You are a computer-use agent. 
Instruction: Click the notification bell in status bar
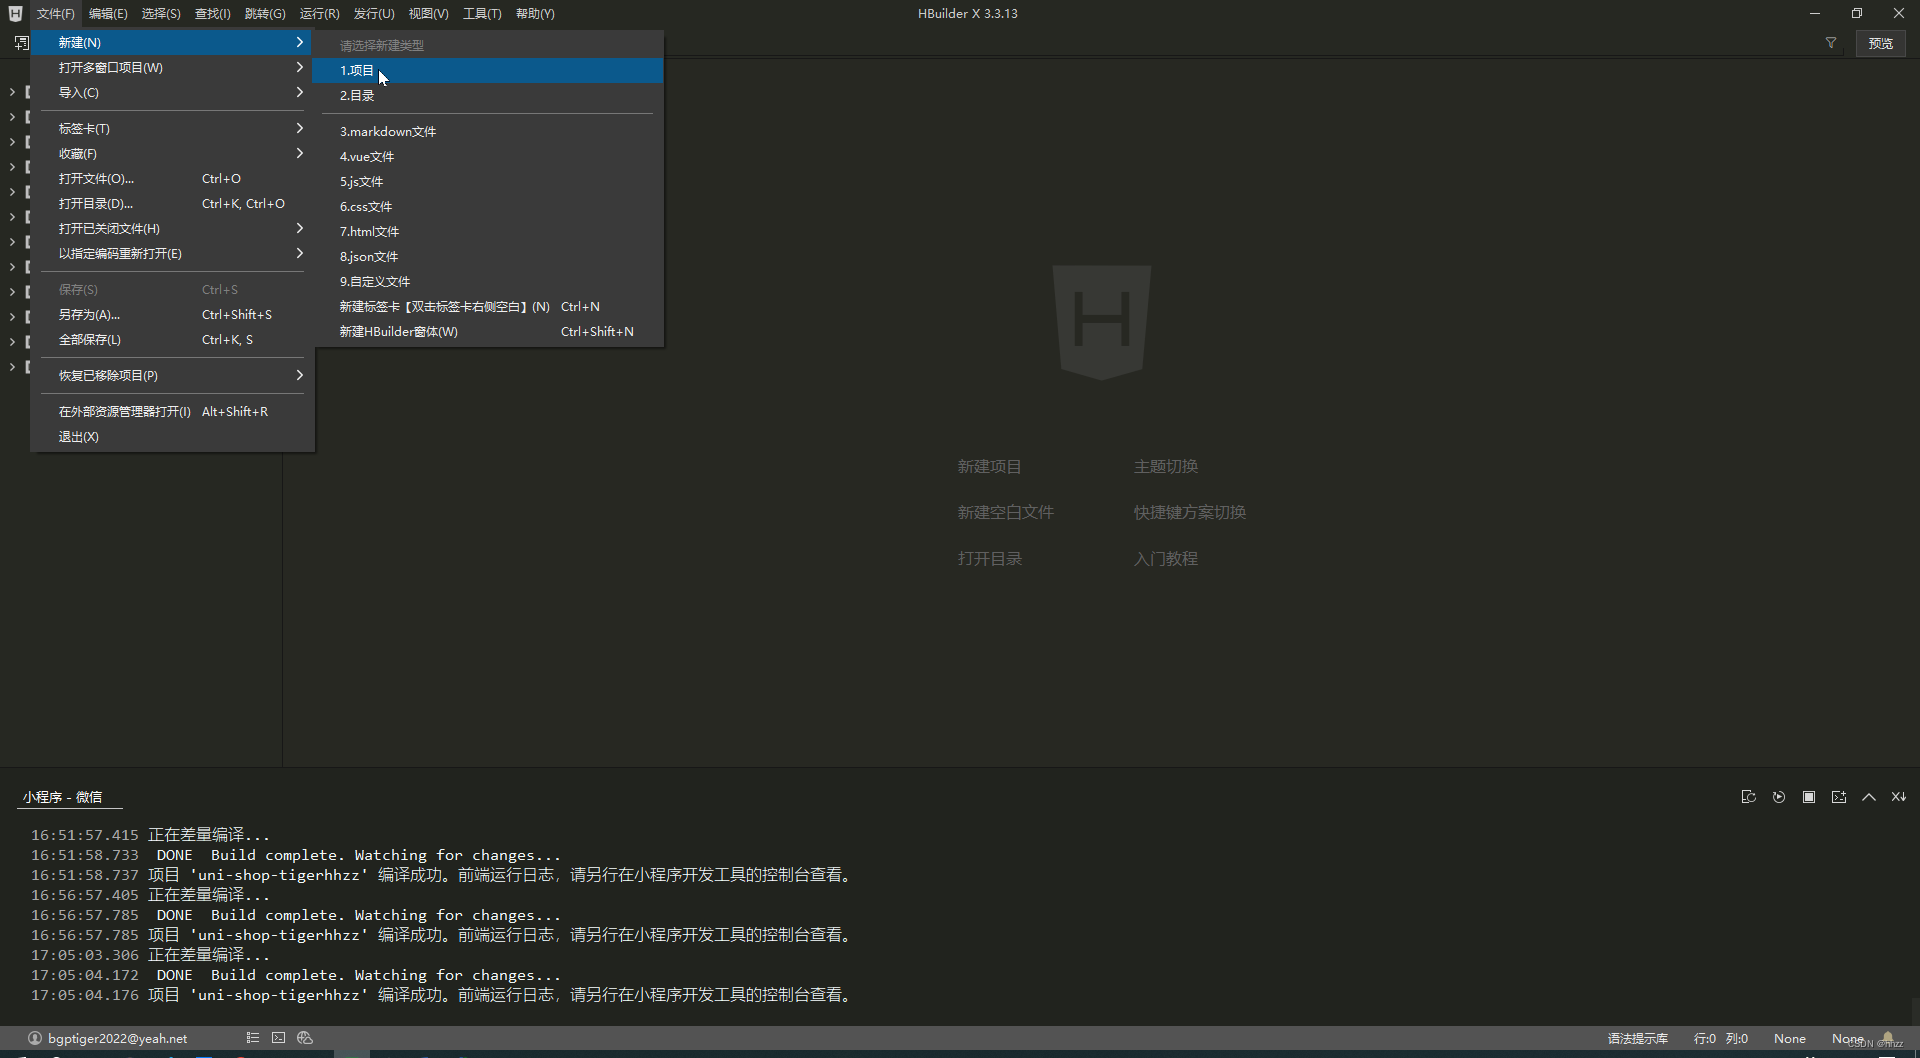[x=1888, y=1038]
